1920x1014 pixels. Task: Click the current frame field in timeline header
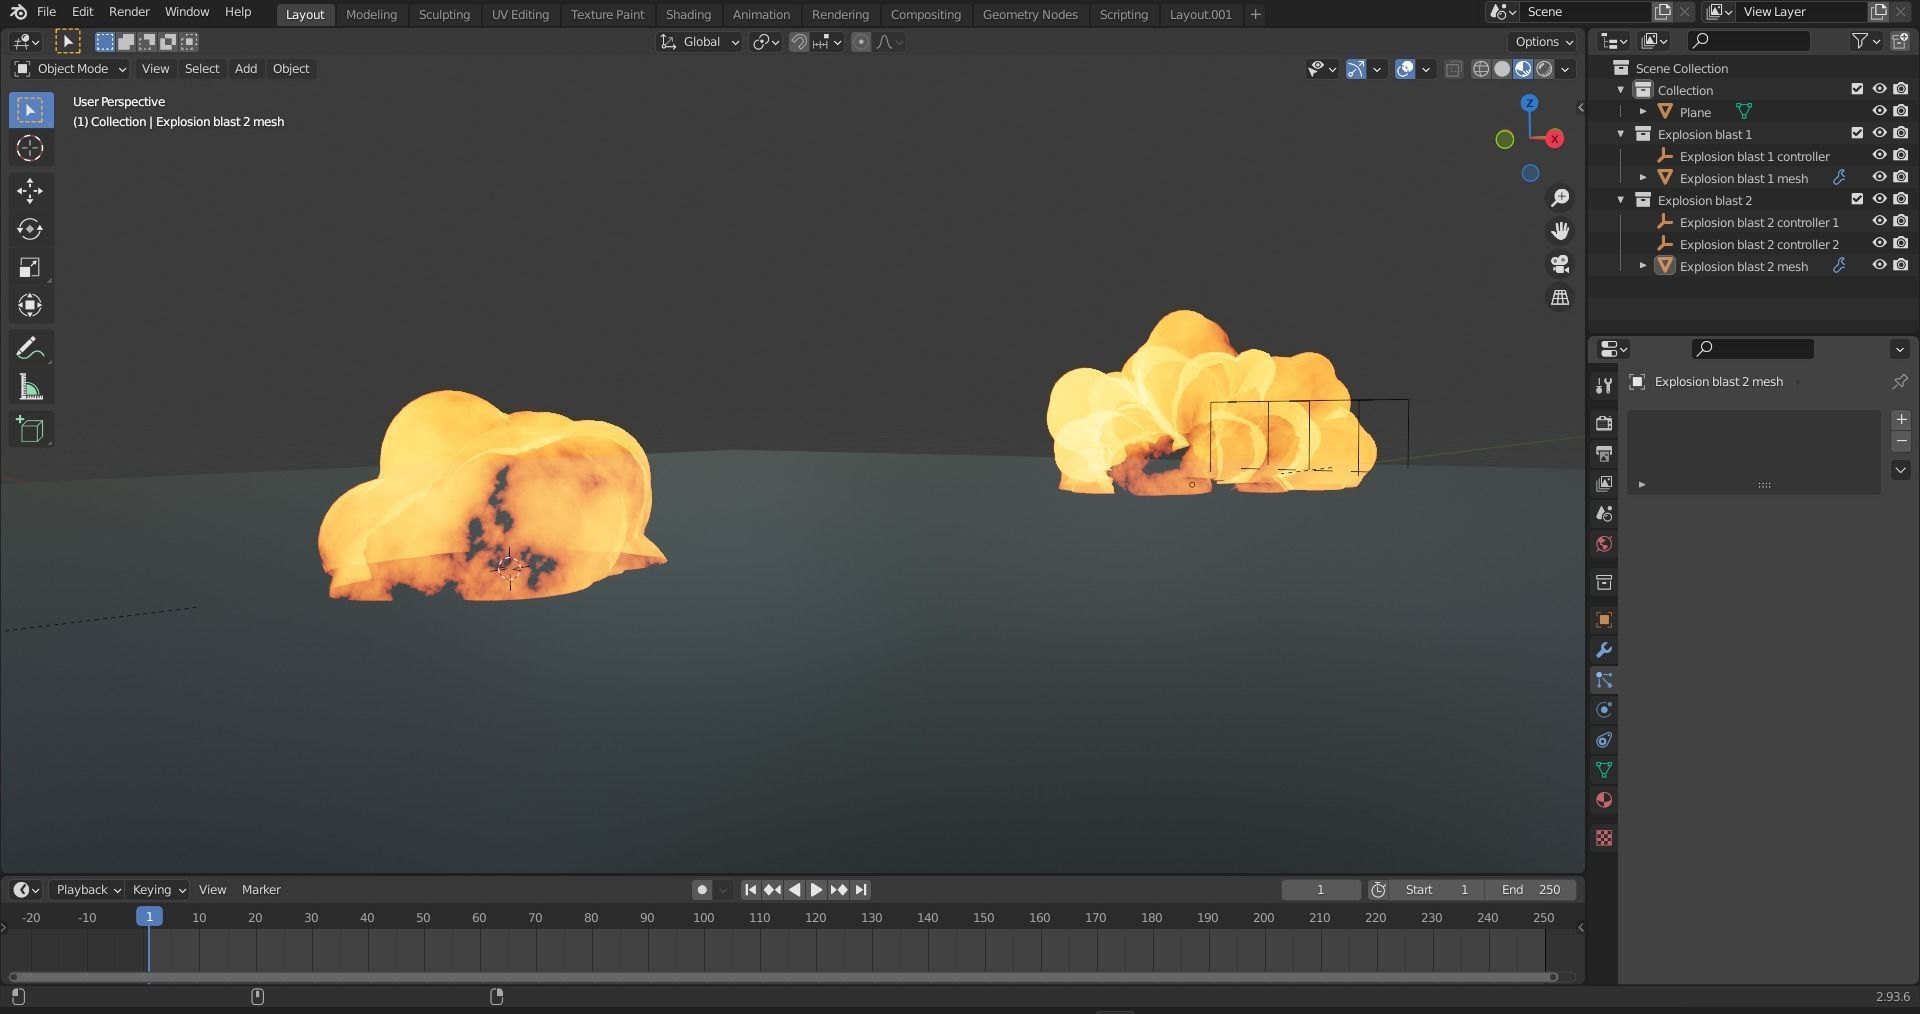click(x=1320, y=889)
